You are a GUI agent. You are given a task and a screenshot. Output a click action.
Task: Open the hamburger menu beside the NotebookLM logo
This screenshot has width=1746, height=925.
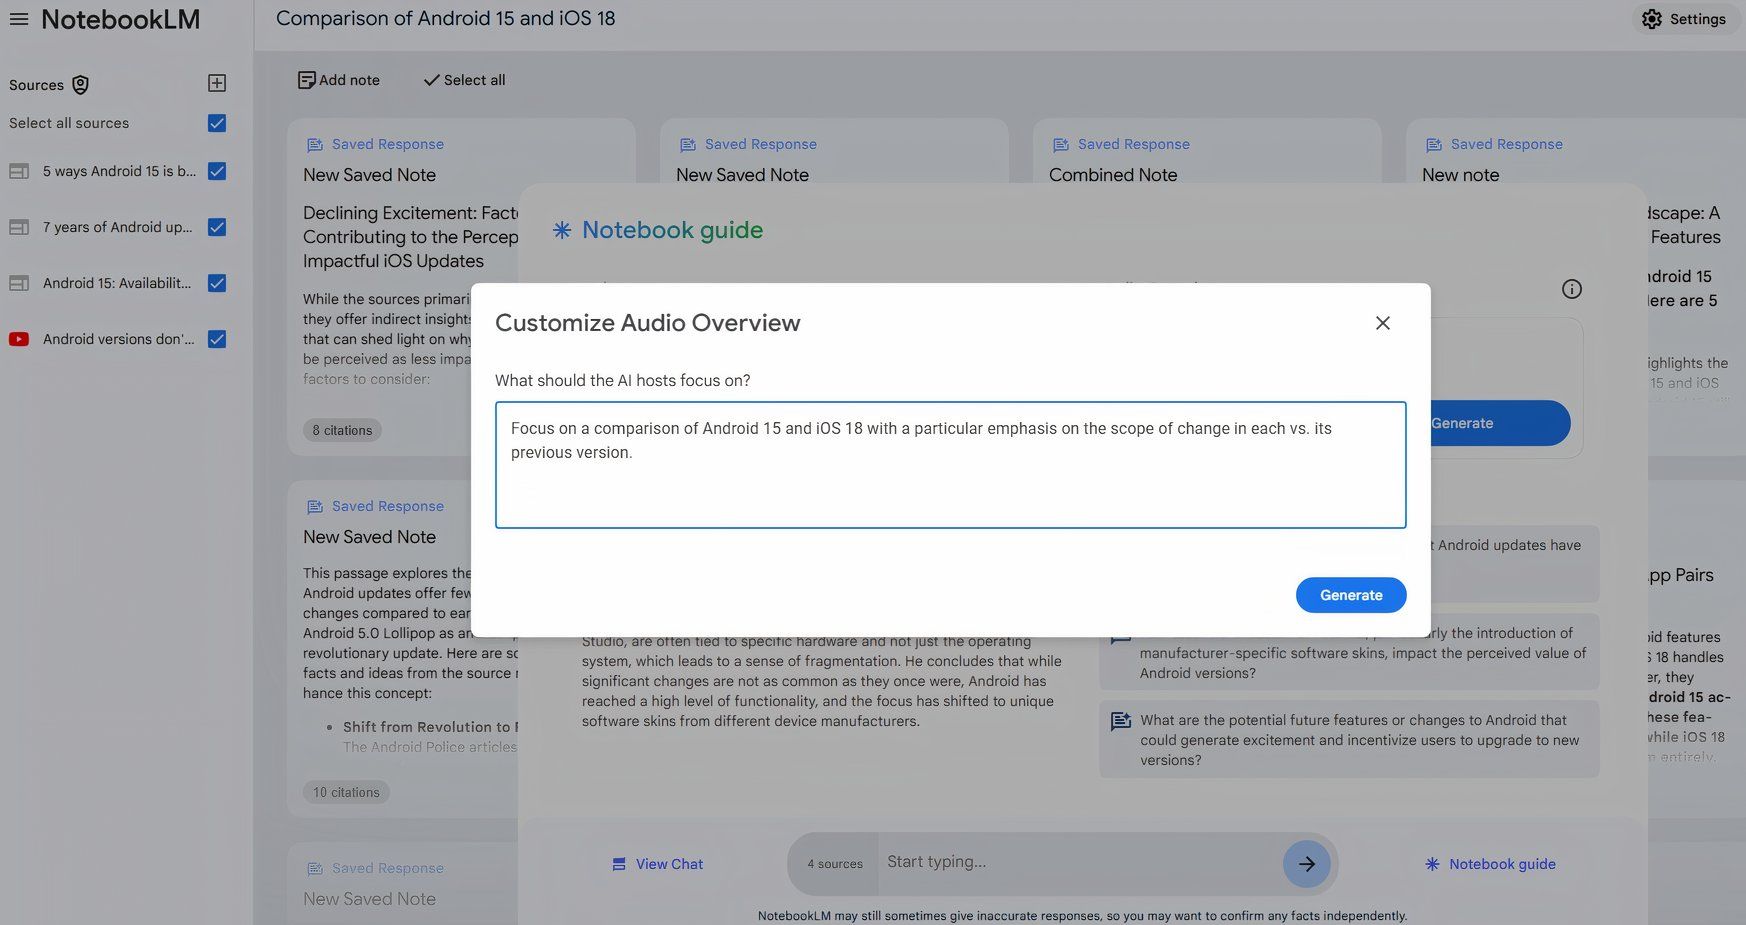click(19, 19)
